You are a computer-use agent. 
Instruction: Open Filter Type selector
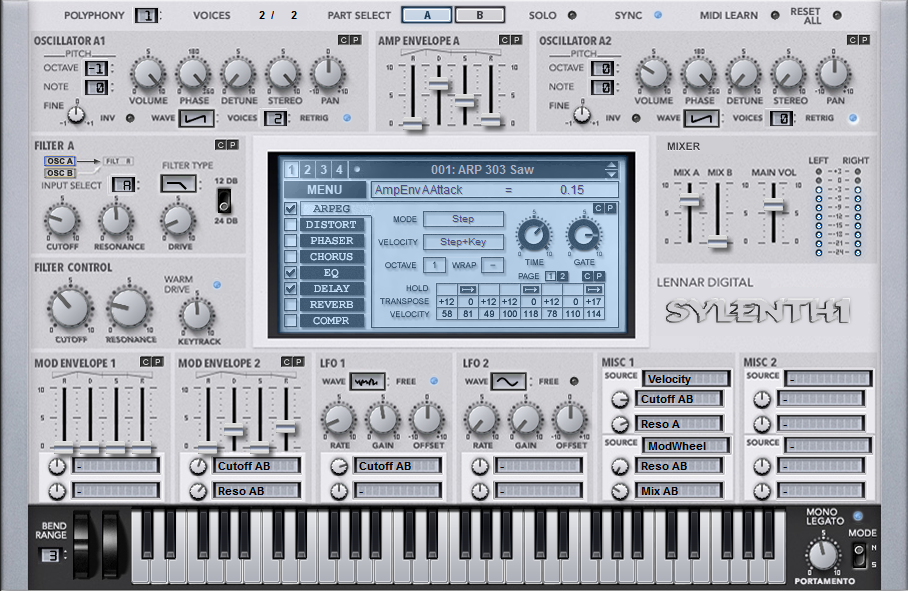(x=178, y=184)
